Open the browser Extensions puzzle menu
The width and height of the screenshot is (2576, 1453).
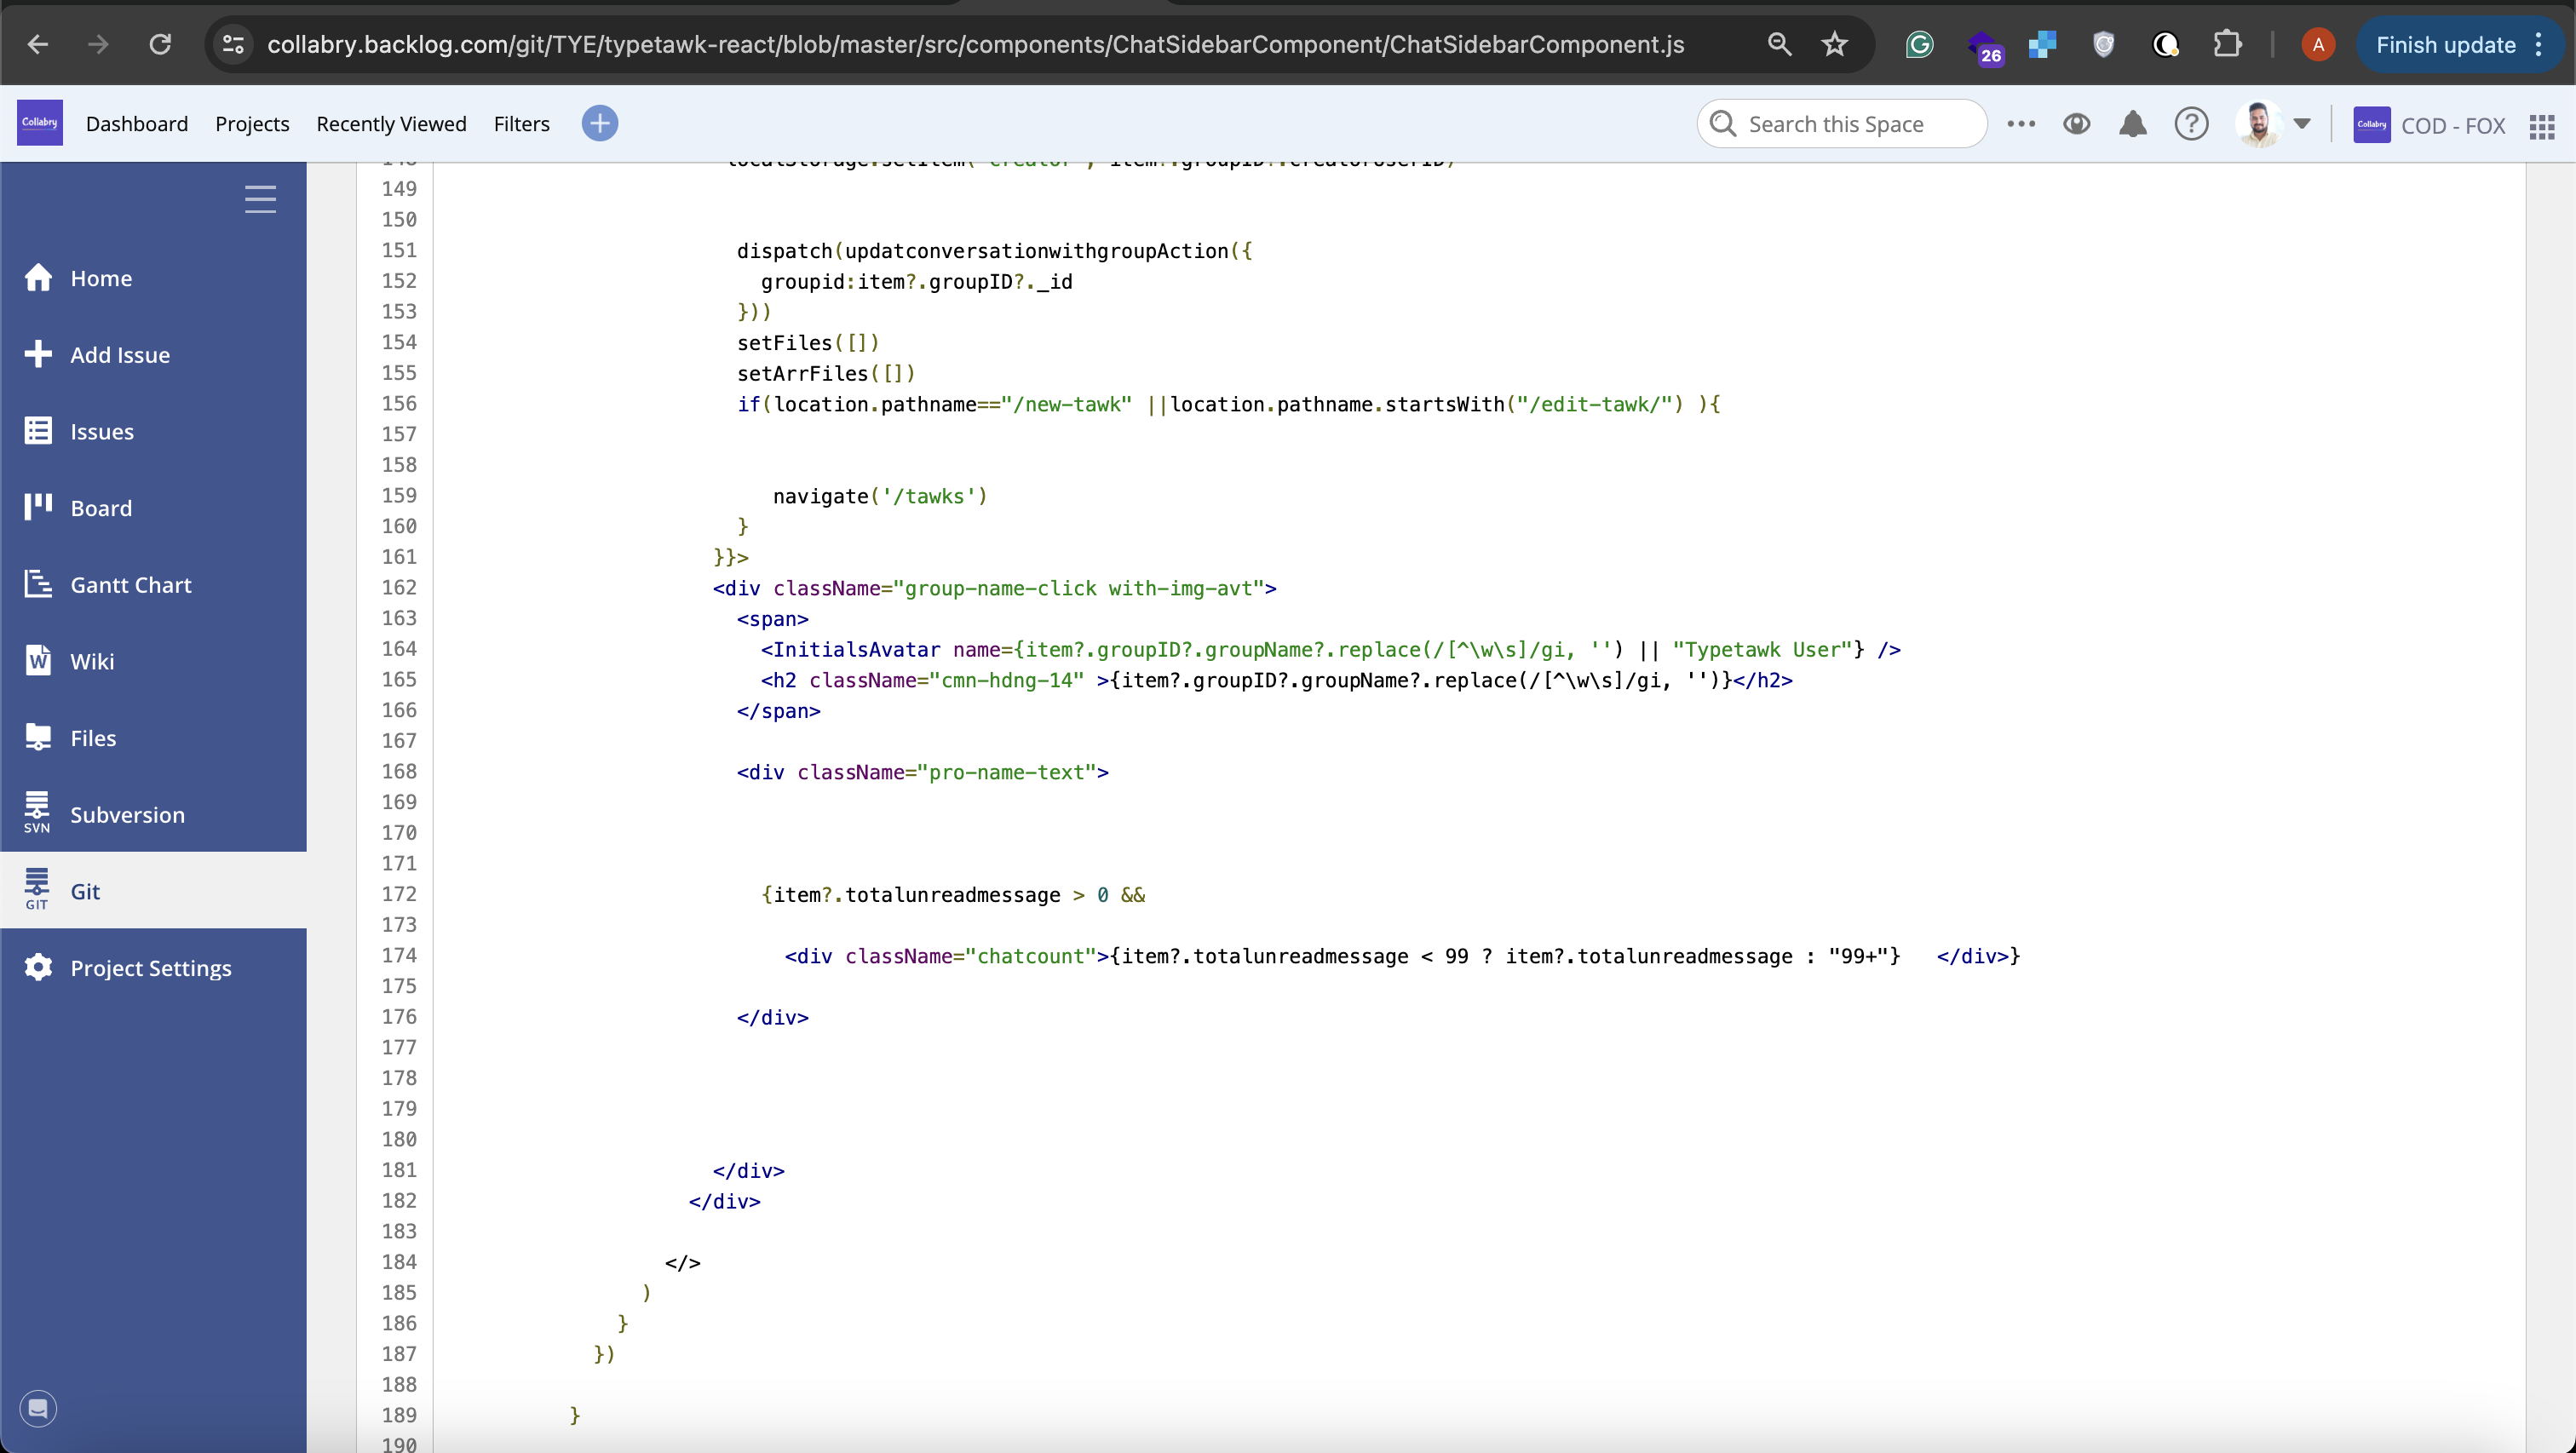click(x=2227, y=44)
